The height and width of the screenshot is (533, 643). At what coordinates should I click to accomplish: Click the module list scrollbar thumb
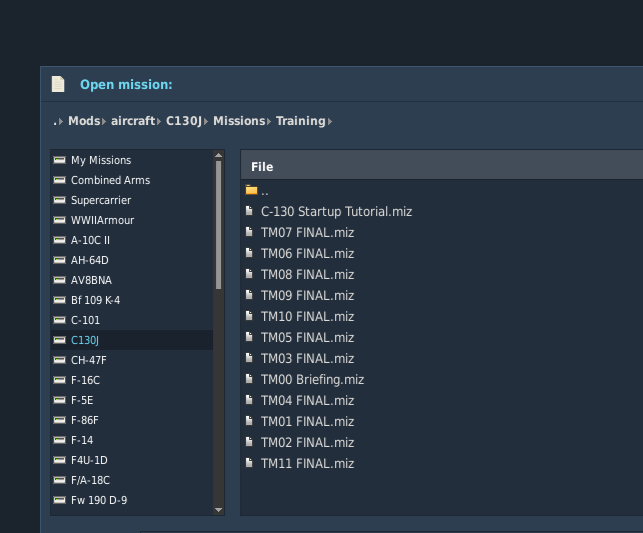tap(219, 225)
